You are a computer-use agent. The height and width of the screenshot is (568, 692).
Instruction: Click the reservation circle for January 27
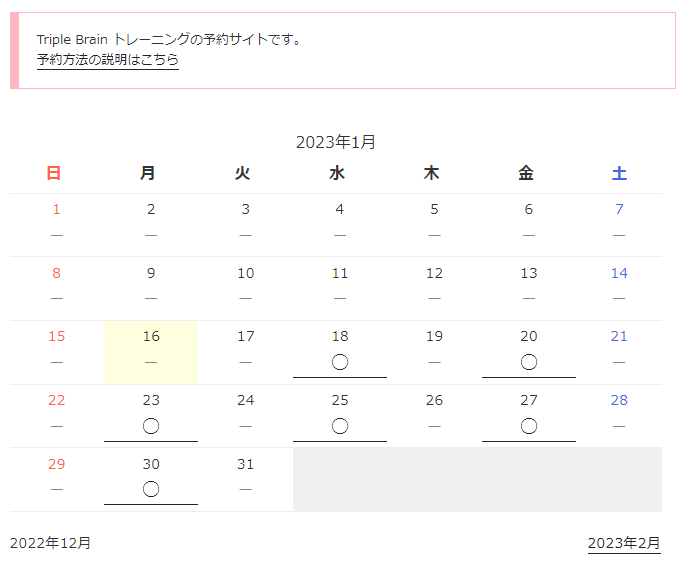coord(529,426)
